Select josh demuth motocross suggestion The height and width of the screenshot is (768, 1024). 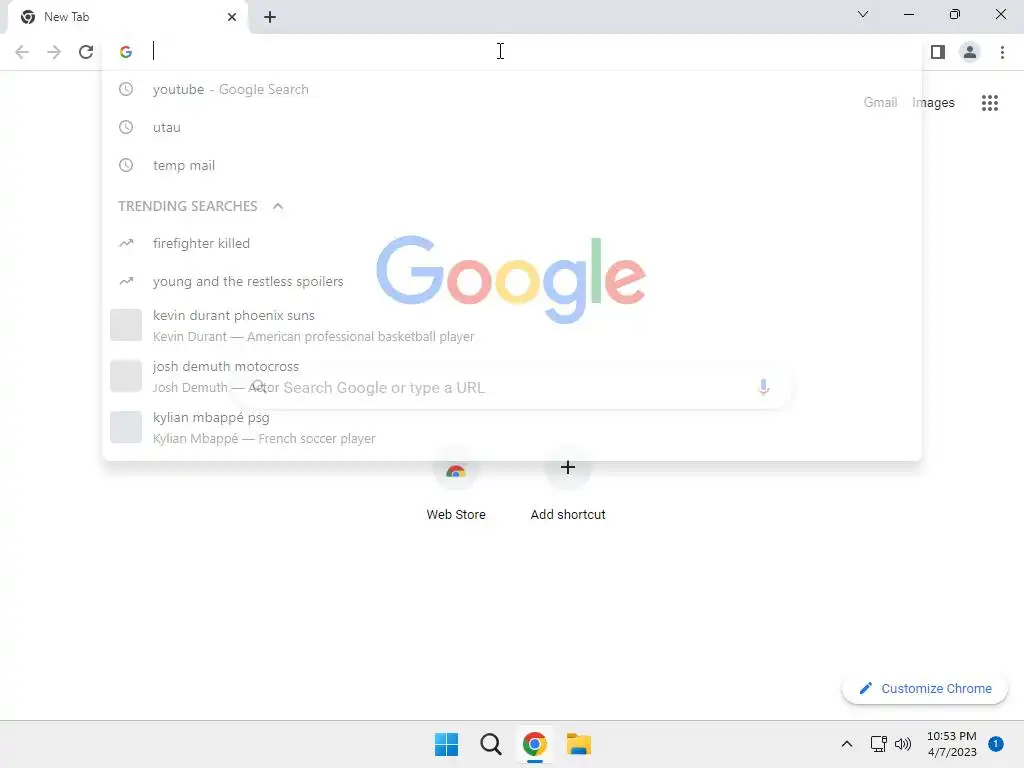pos(512,376)
